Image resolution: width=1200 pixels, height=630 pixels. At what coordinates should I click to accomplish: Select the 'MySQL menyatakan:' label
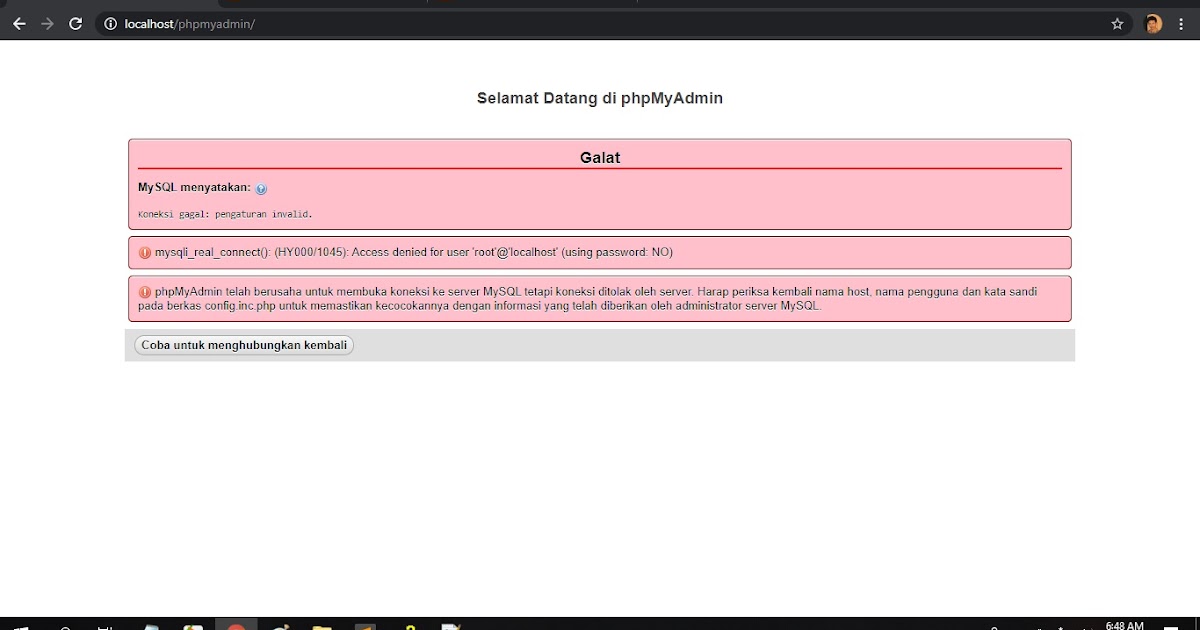tap(194, 188)
